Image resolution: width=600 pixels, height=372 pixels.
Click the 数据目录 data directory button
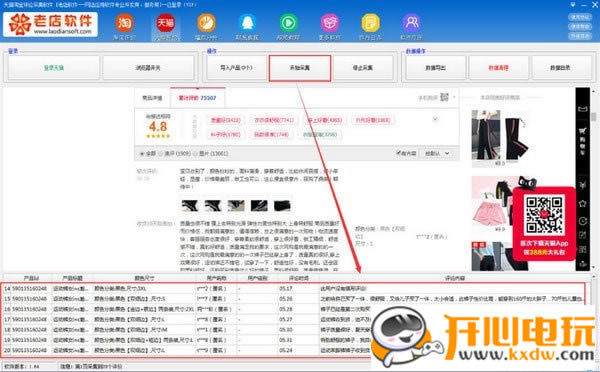(x=561, y=68)
